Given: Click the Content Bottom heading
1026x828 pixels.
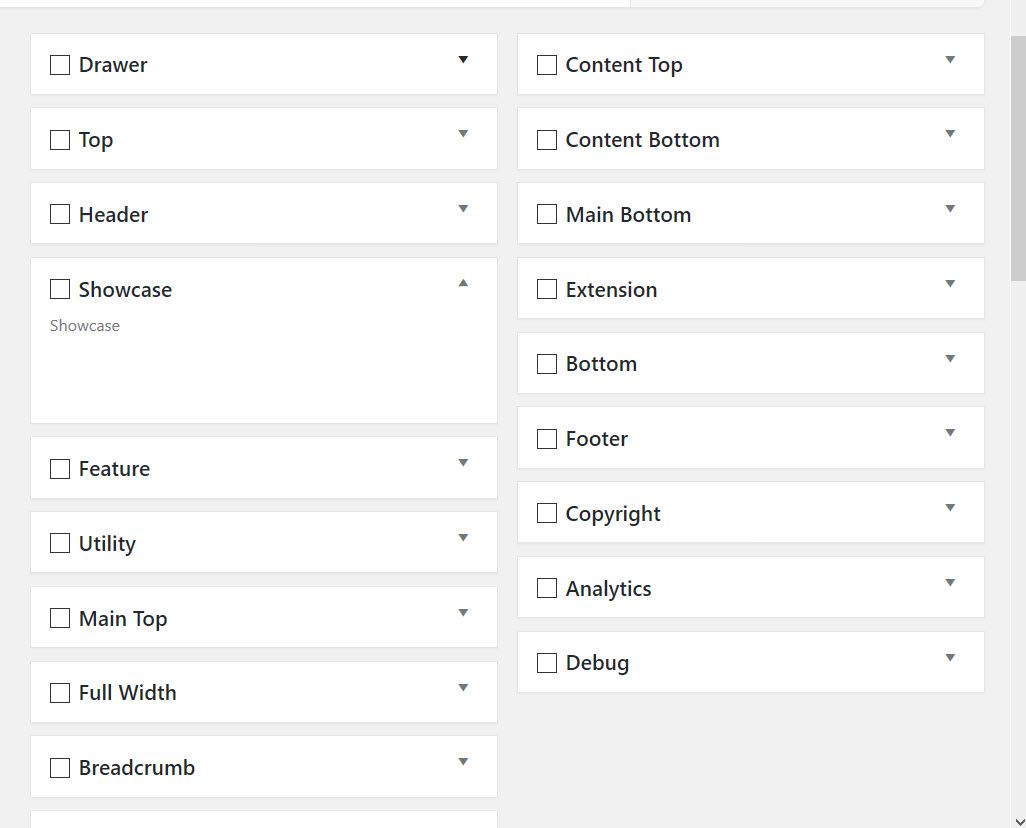Looking at the screenshot, I should coord(643,139).
